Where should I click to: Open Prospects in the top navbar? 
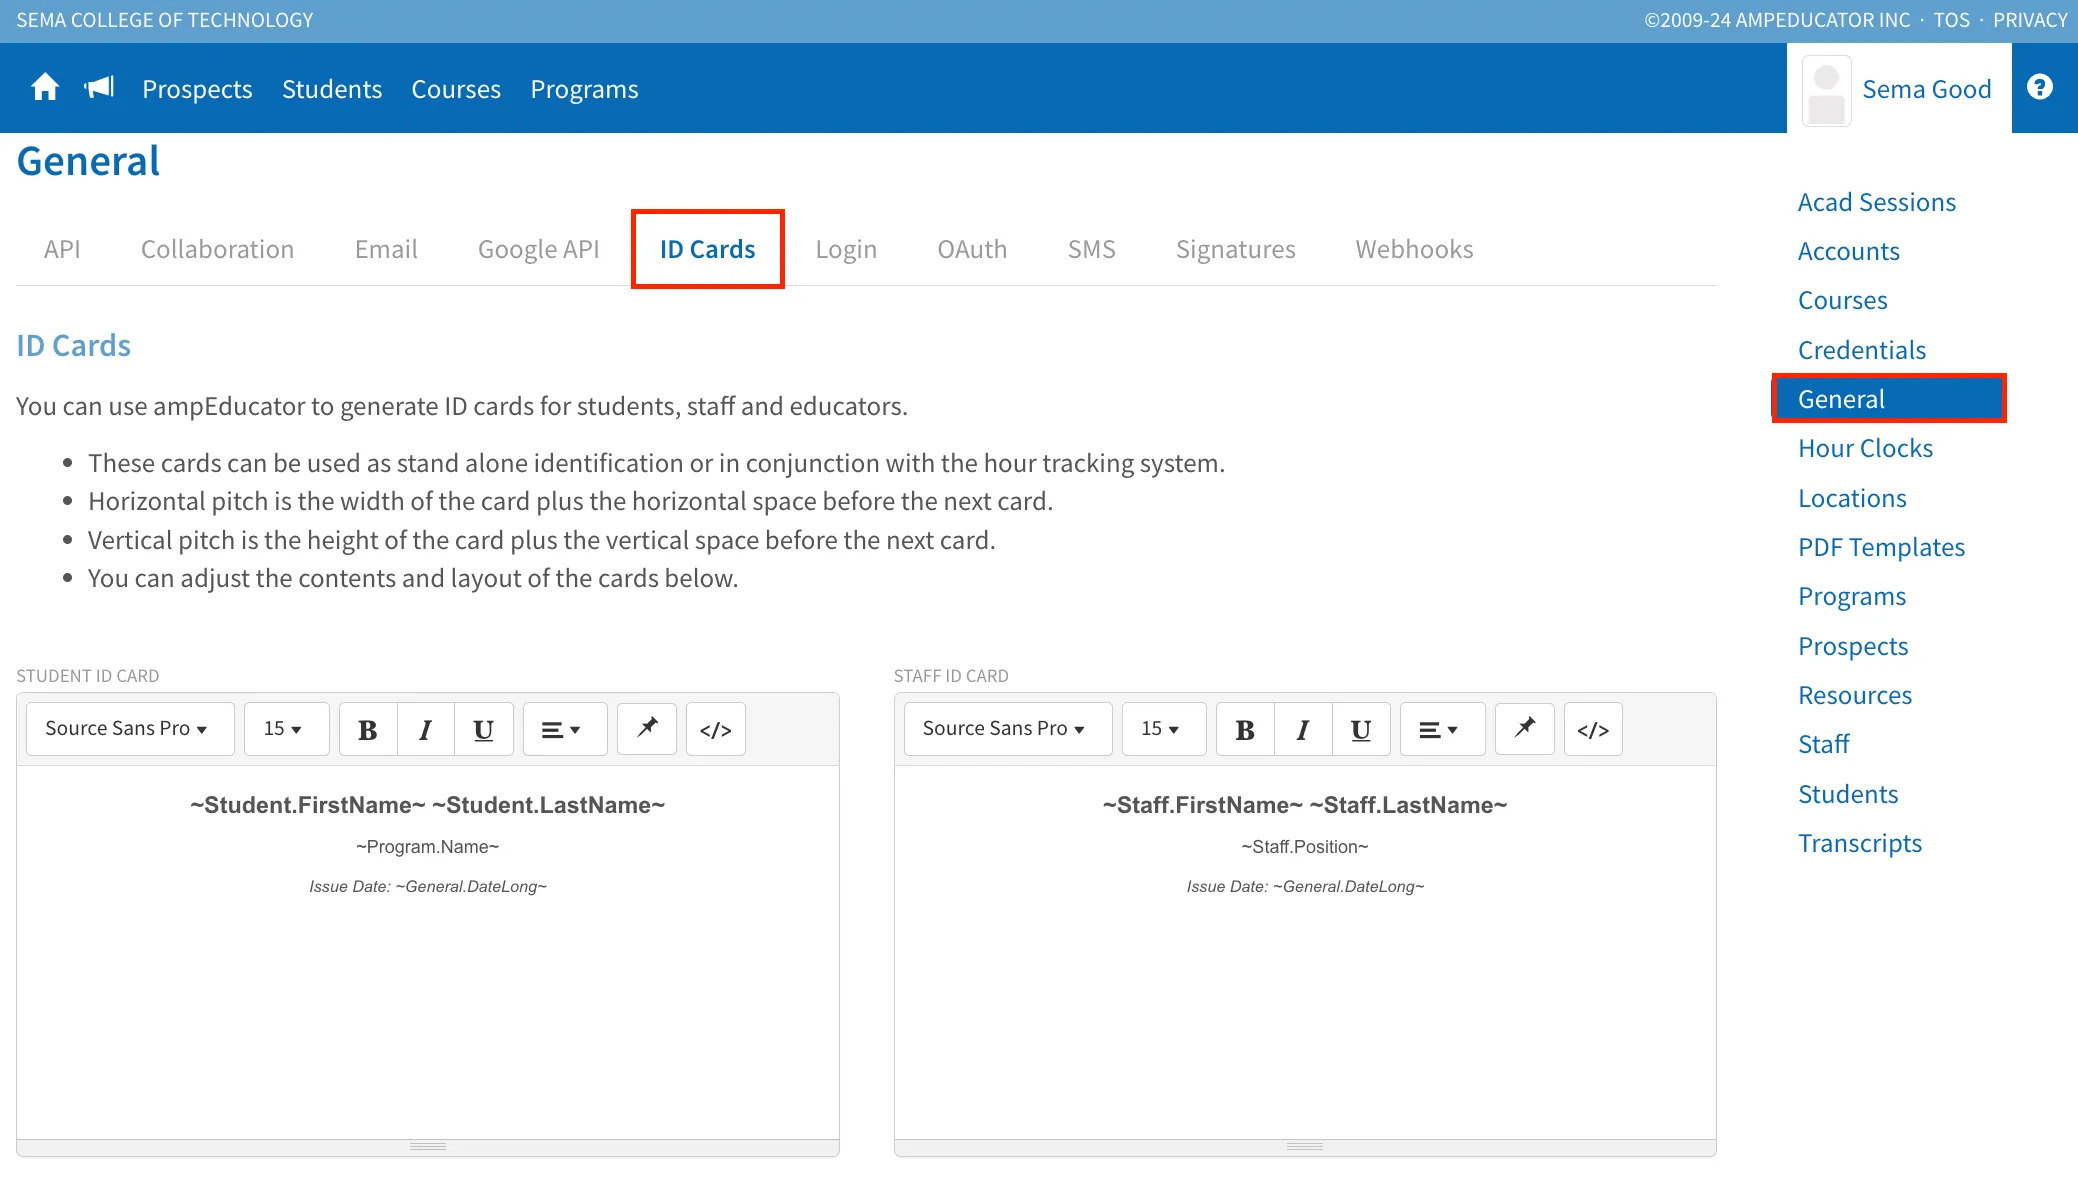pyautogui.click(x=197, y=89)
